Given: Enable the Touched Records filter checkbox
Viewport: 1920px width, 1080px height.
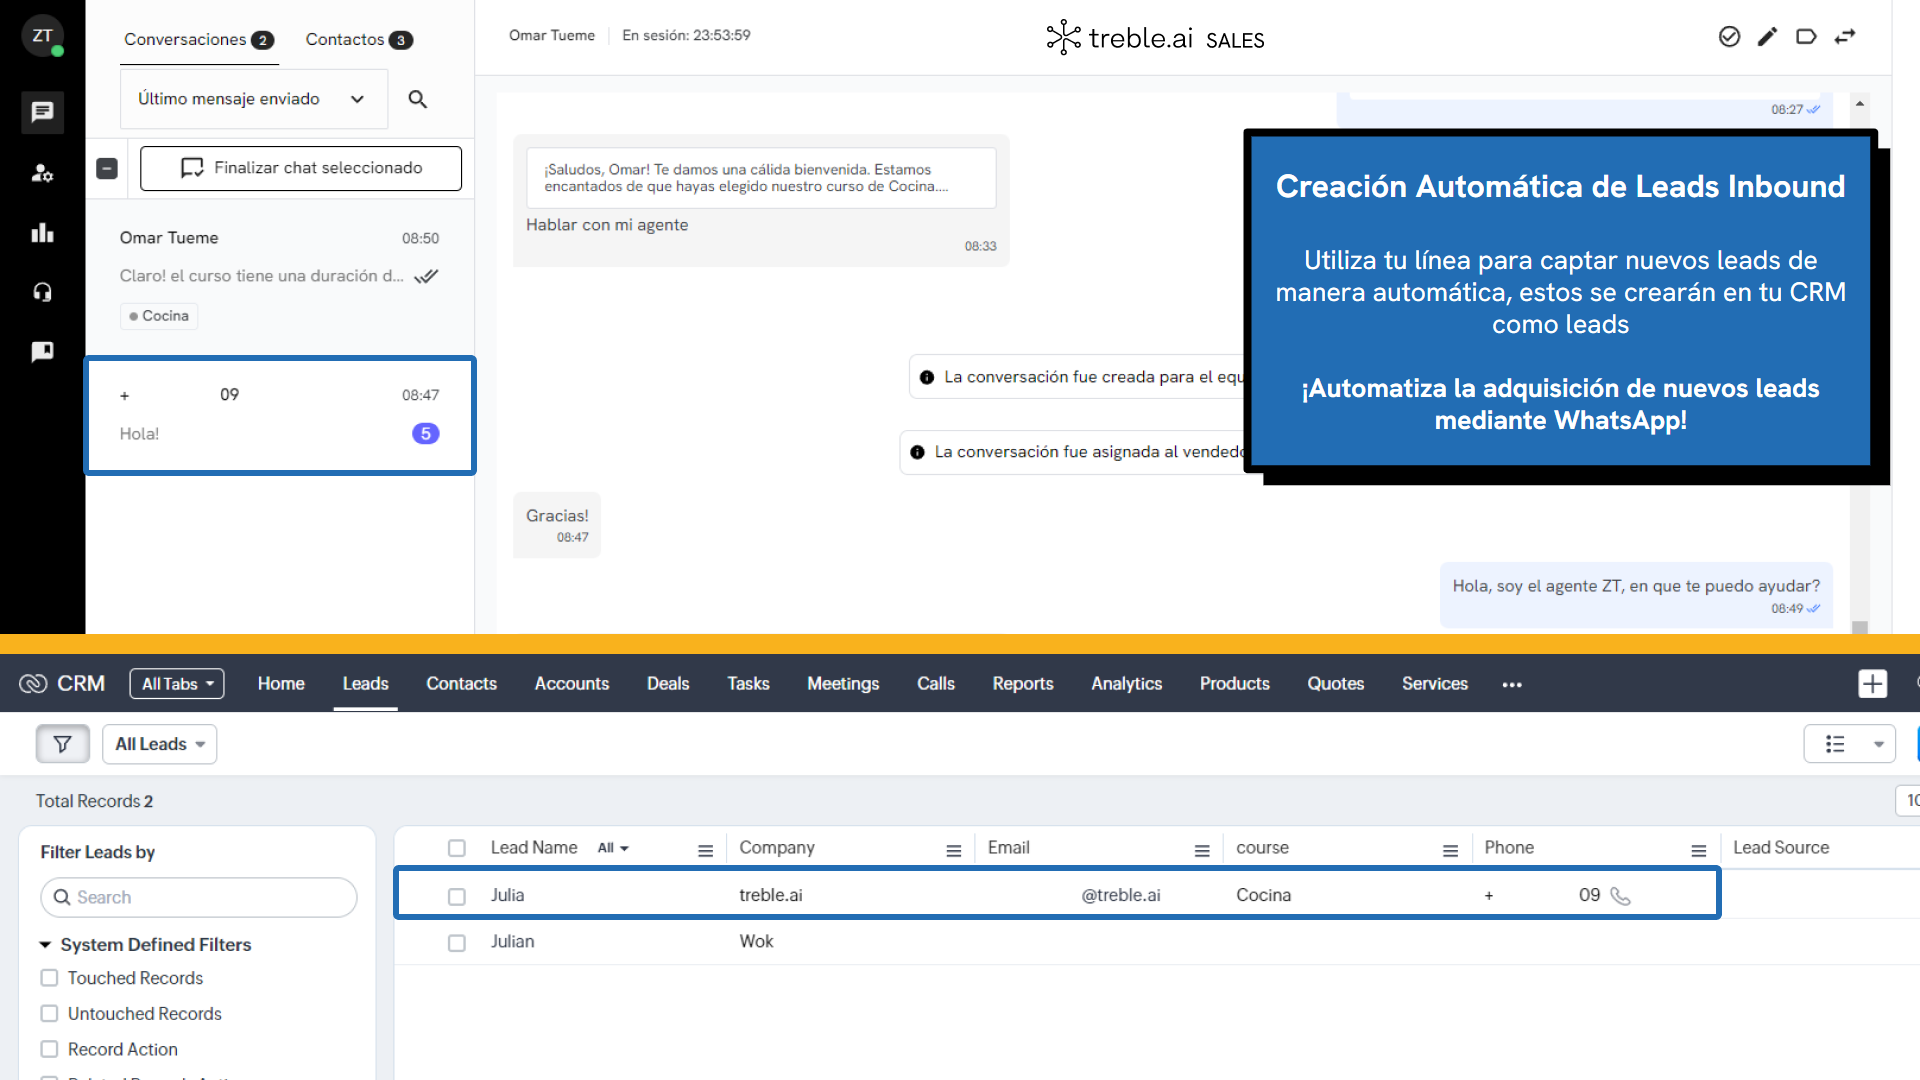Looking at the screenshot, I should pyautogui.click(x=49, y=978).
